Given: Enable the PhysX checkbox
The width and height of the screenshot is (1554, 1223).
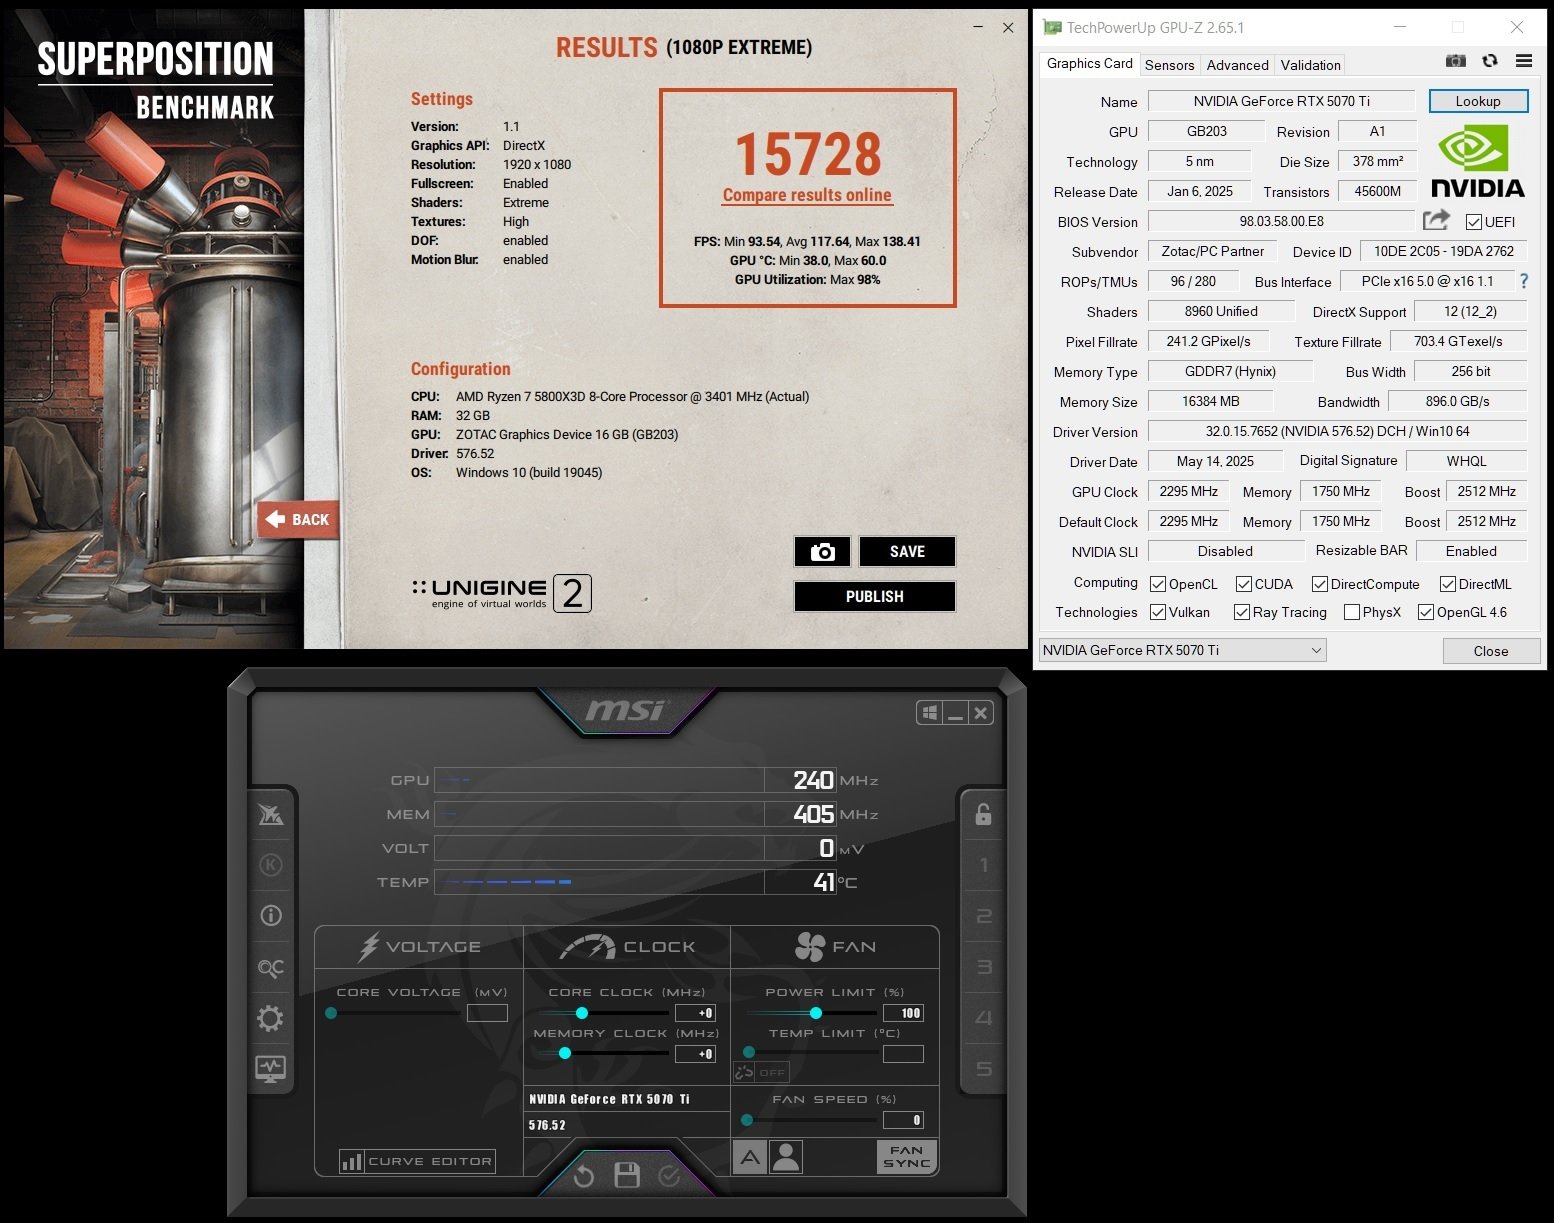Looking at the screenshot, I should [1352, 612].
